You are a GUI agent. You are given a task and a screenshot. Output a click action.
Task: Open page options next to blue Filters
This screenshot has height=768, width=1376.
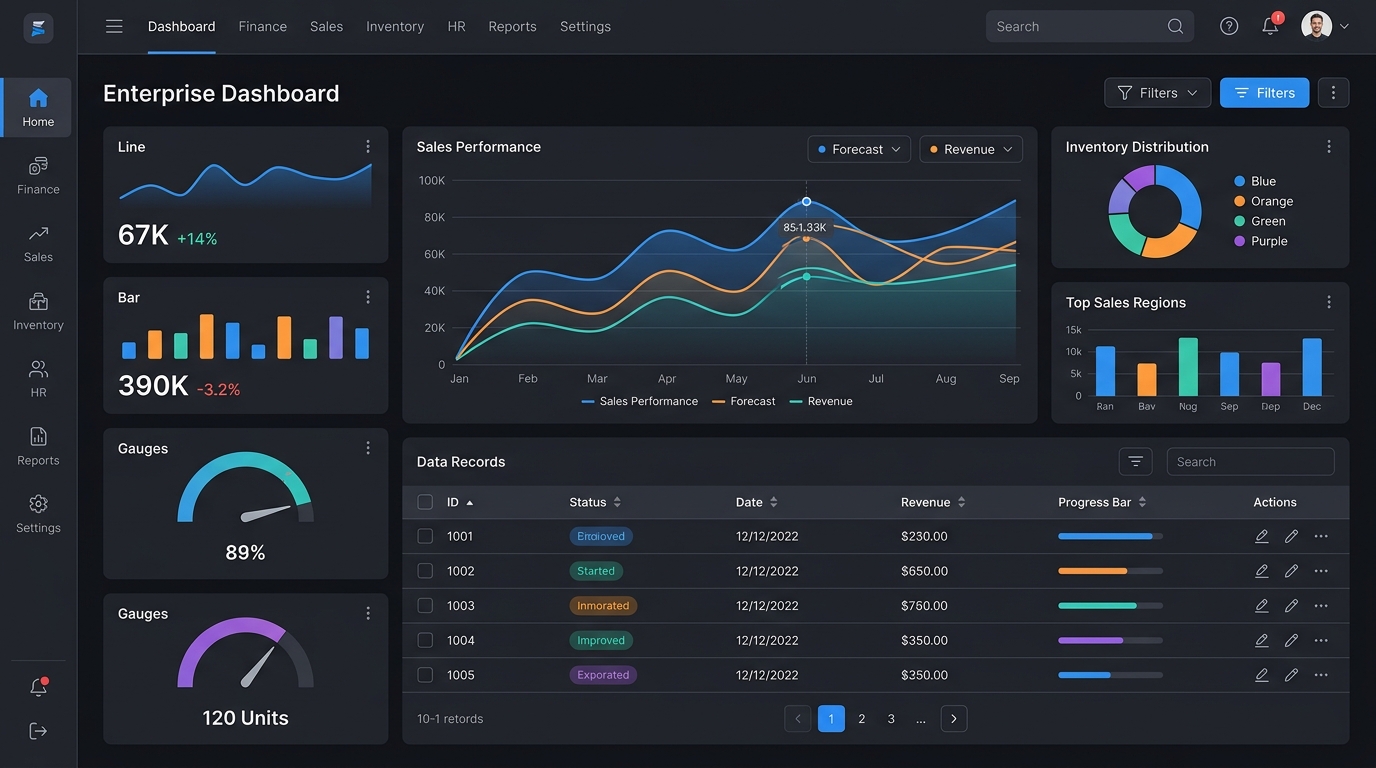pyautogui.click(x=1333, y=93)
